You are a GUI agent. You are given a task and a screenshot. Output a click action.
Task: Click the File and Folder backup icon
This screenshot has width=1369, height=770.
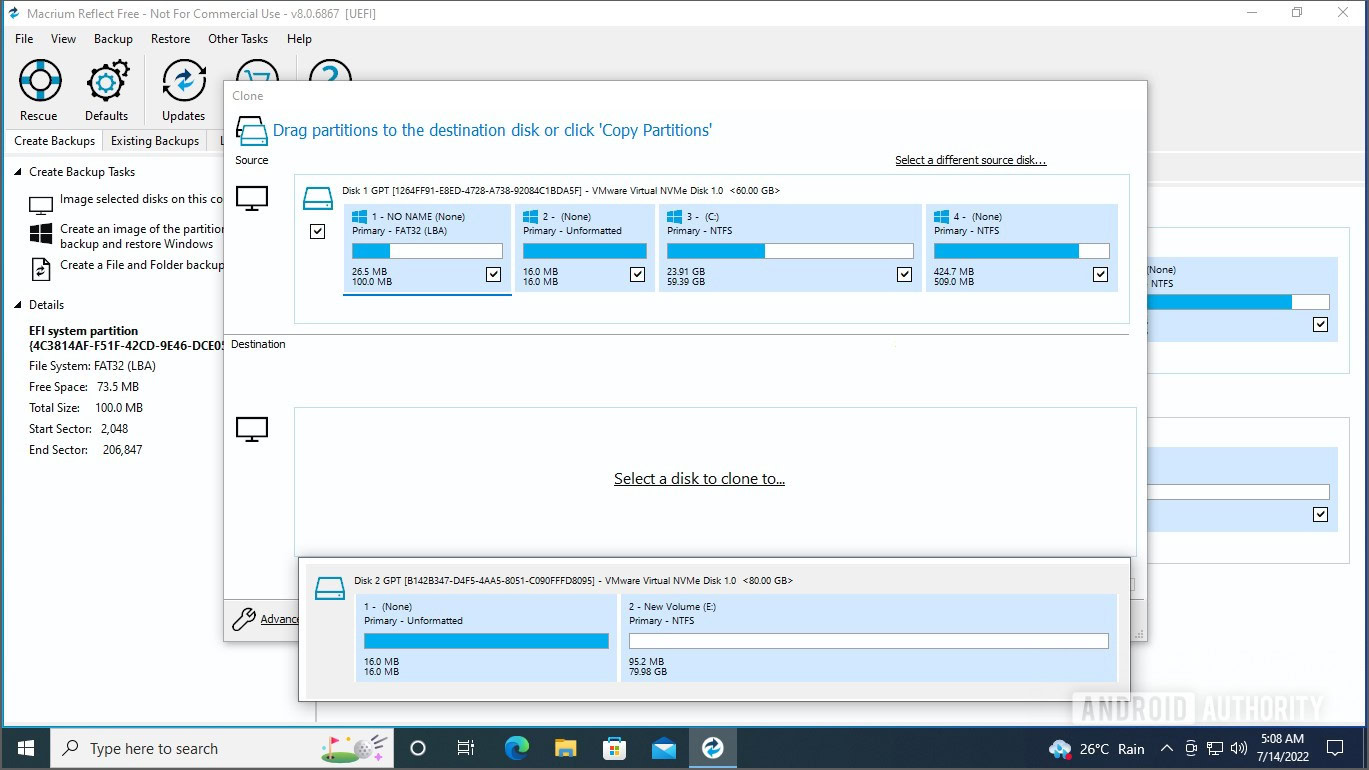tap(41, 269)
